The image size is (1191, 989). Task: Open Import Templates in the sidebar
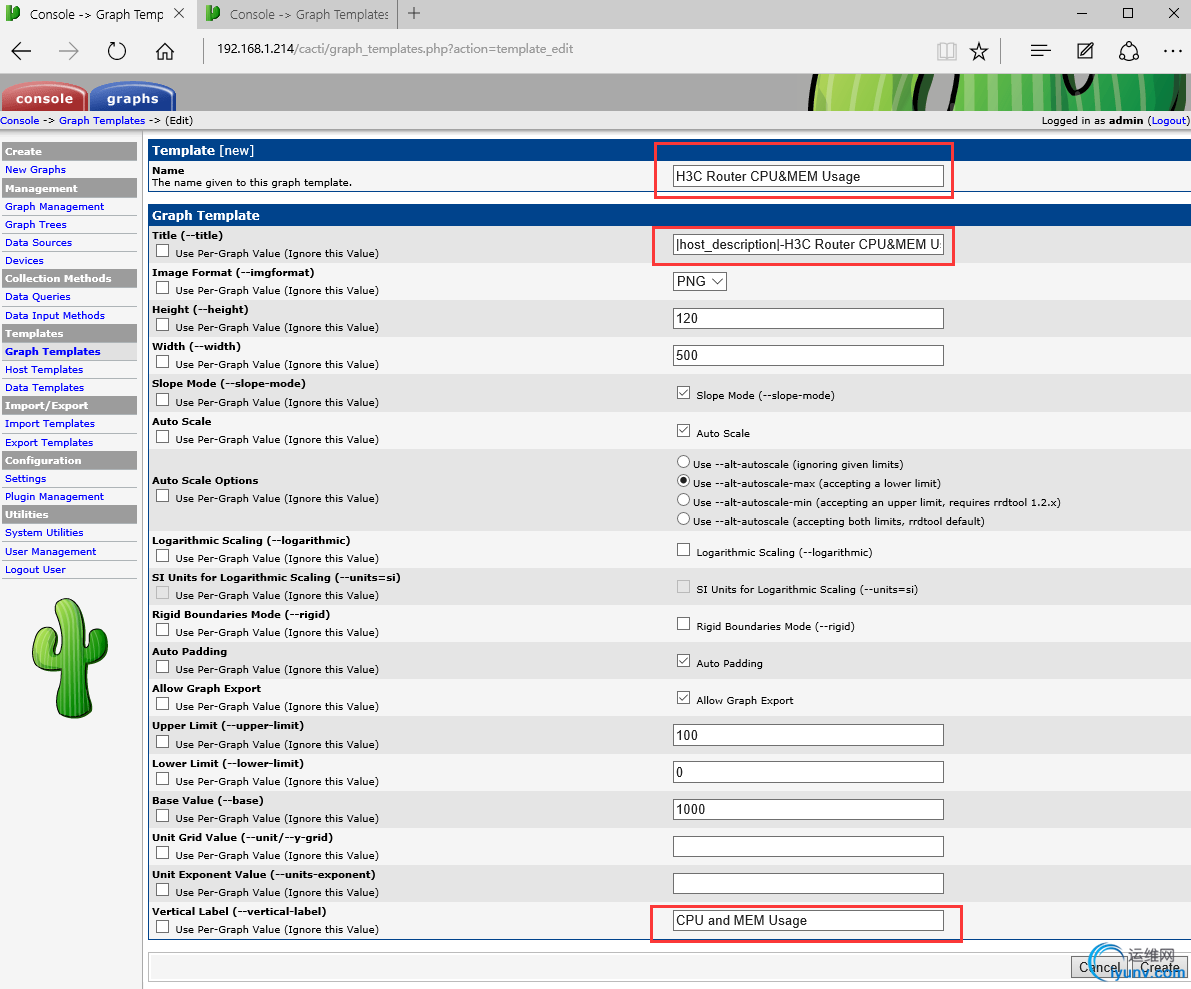click(x=50, y=424)
